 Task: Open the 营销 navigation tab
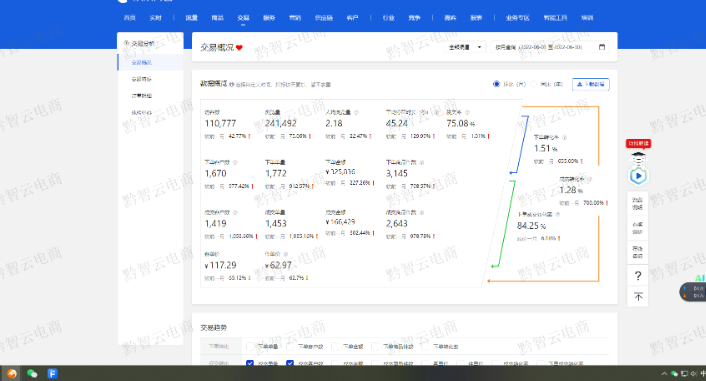(295, 18)
